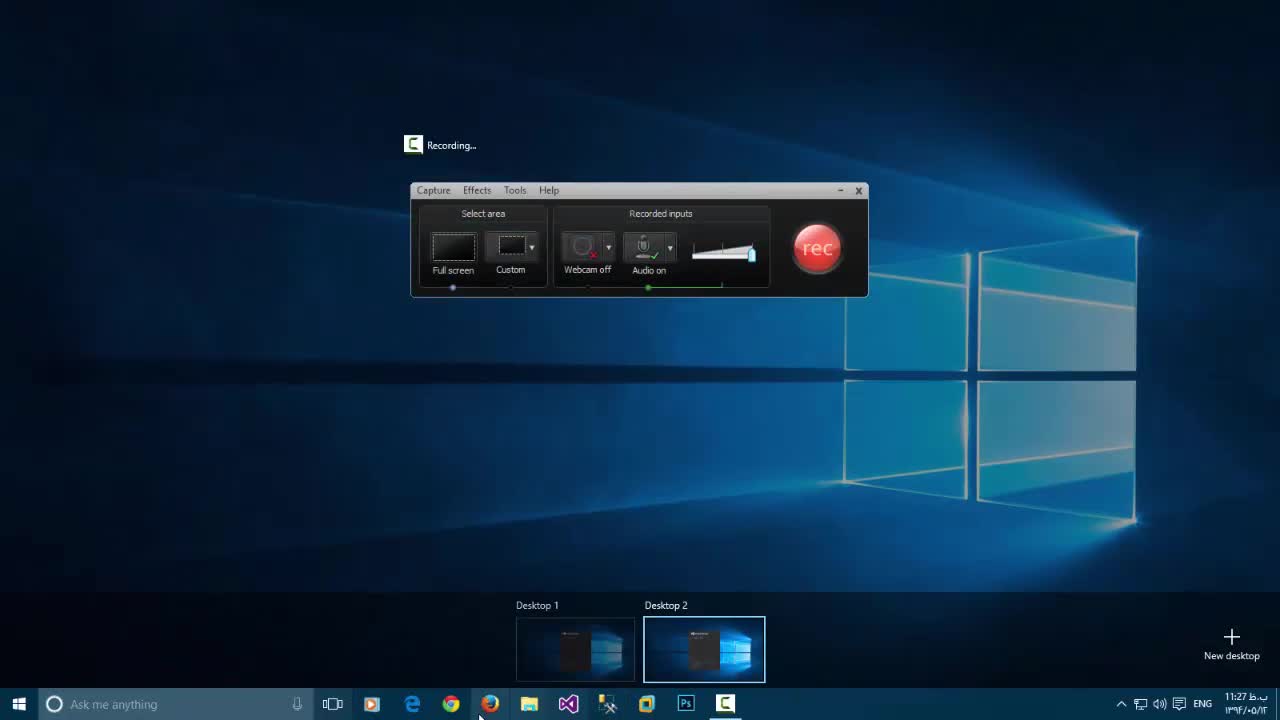Viewport: 1280px width, 720px height.
Task: Open the audio options dropdown arrow
Action: coord(670,247)
